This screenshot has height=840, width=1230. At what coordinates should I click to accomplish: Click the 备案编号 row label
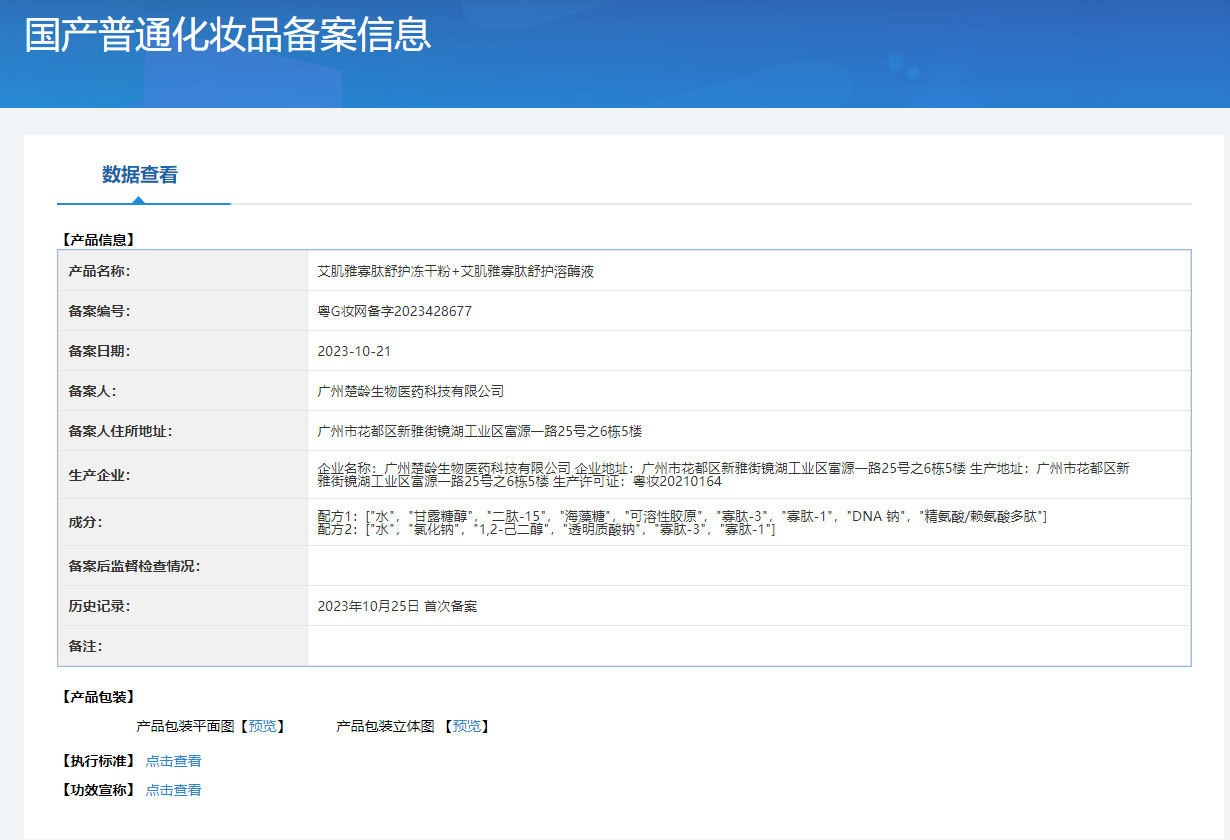99,311
